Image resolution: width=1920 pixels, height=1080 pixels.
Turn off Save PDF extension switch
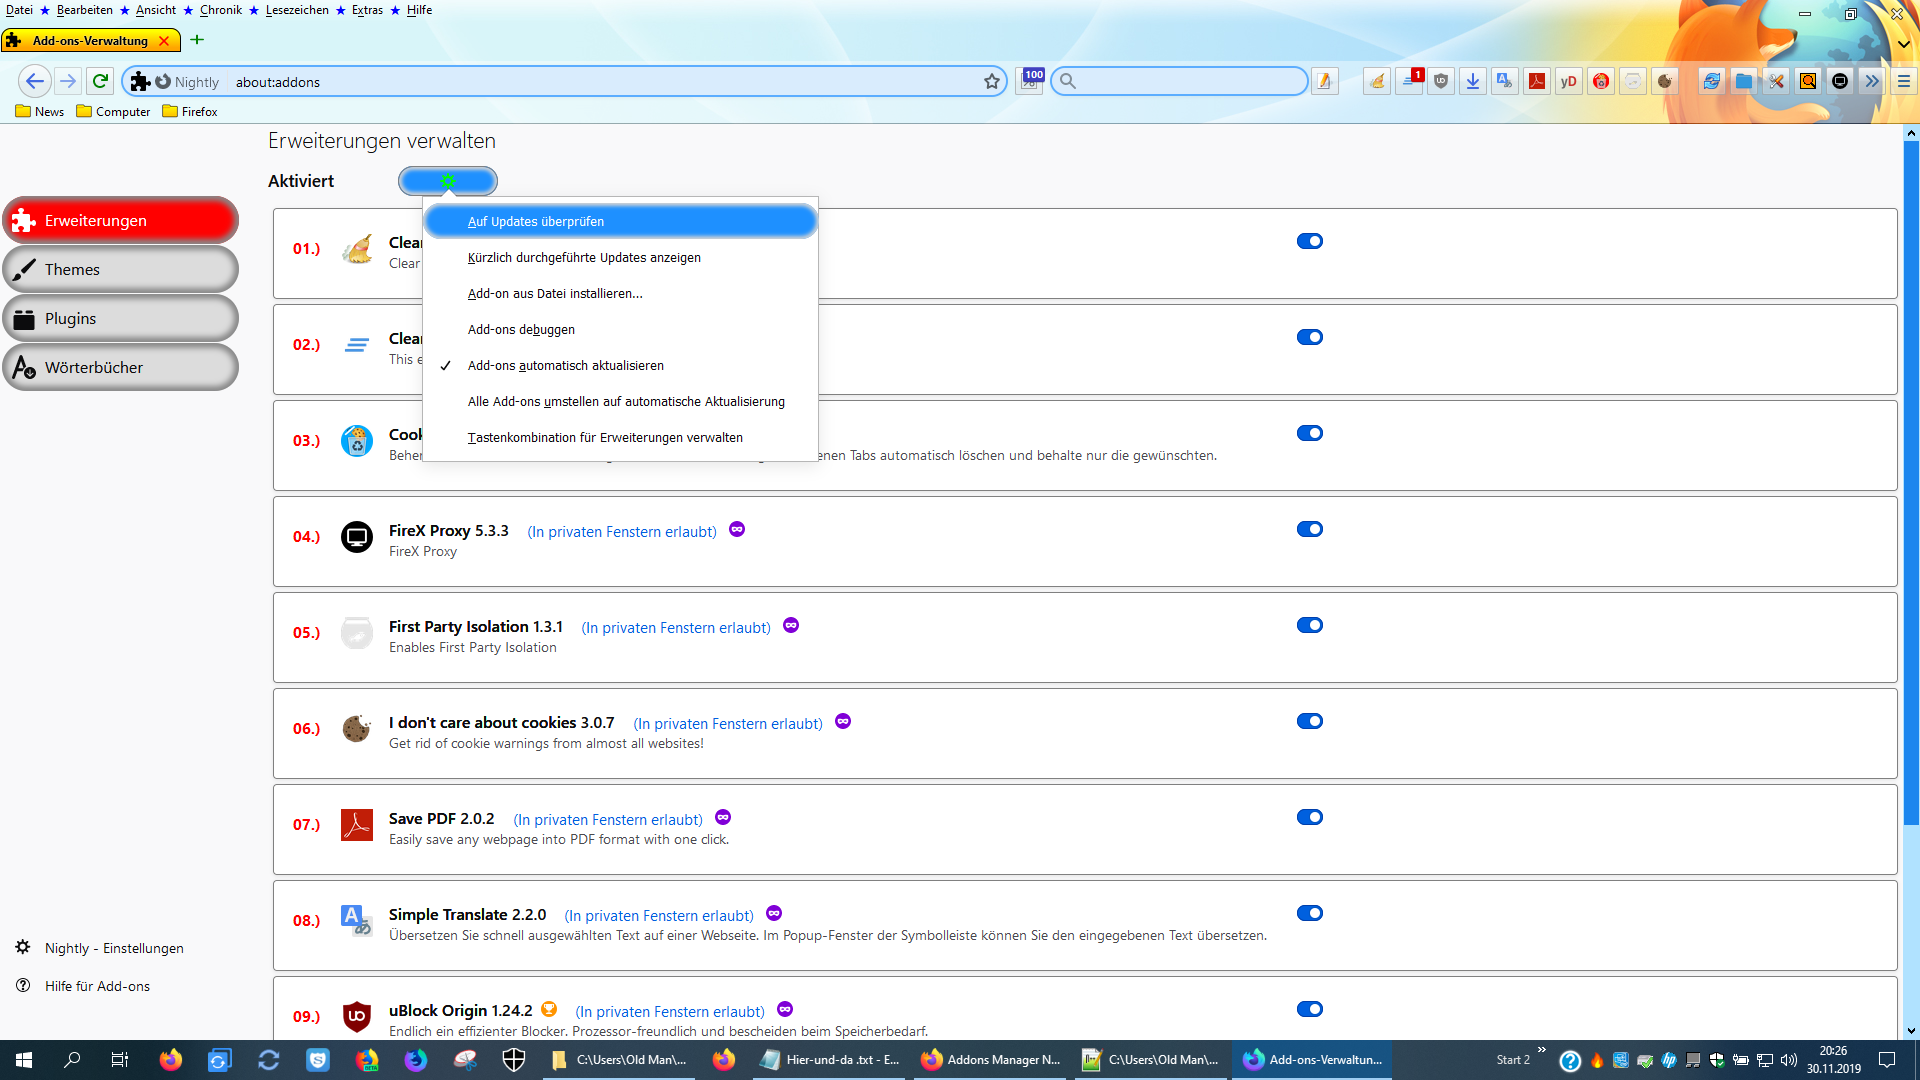pyautogui.click(x=1309, y=817)
